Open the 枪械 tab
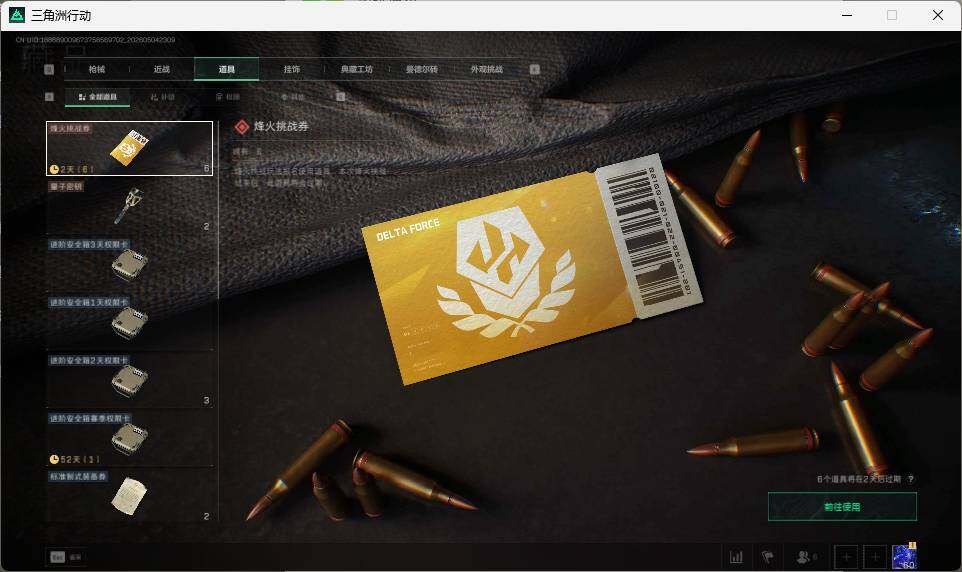 [x=96, y=69]
